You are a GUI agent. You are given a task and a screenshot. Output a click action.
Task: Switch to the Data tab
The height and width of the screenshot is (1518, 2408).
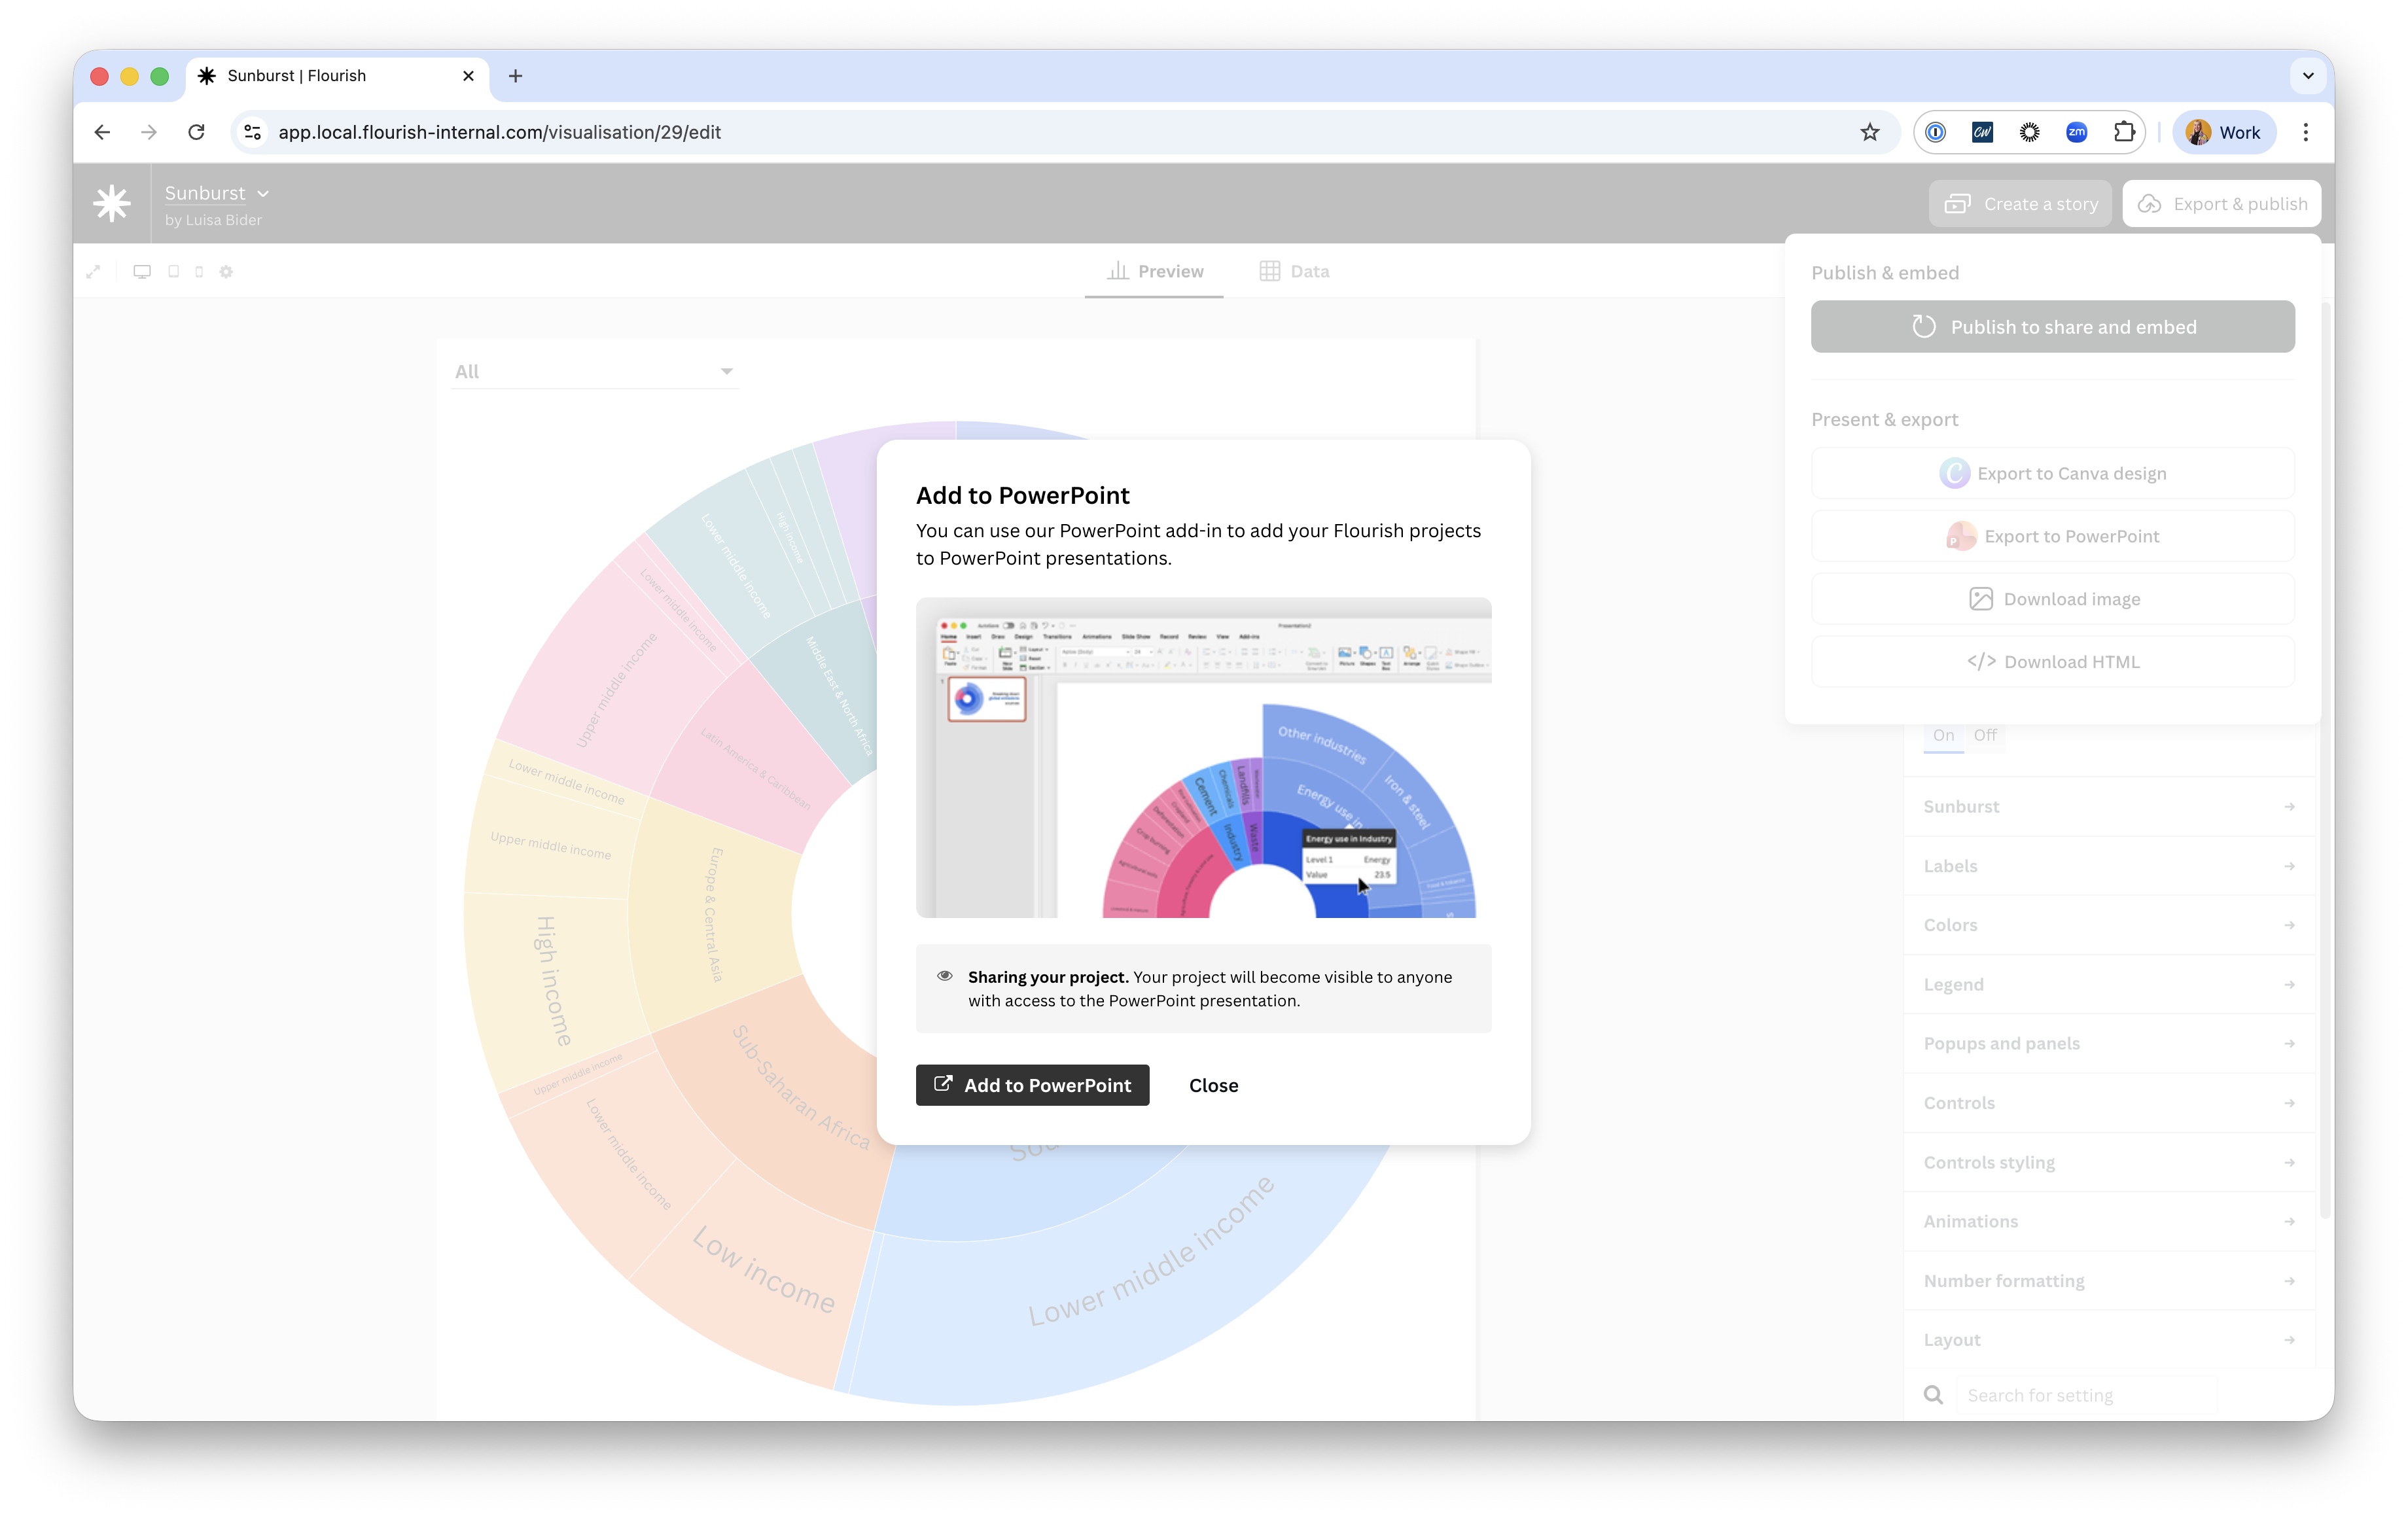(1294, 272)
